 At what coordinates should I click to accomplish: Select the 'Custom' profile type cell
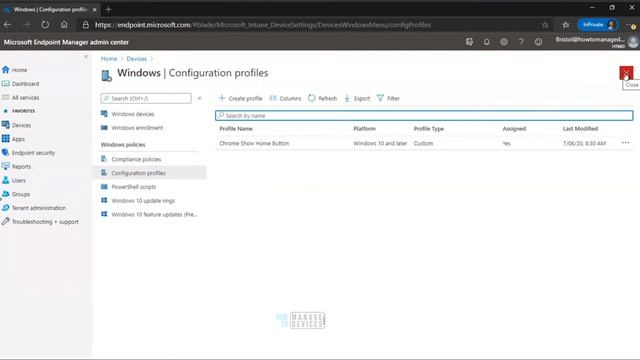tap(423, 143)
